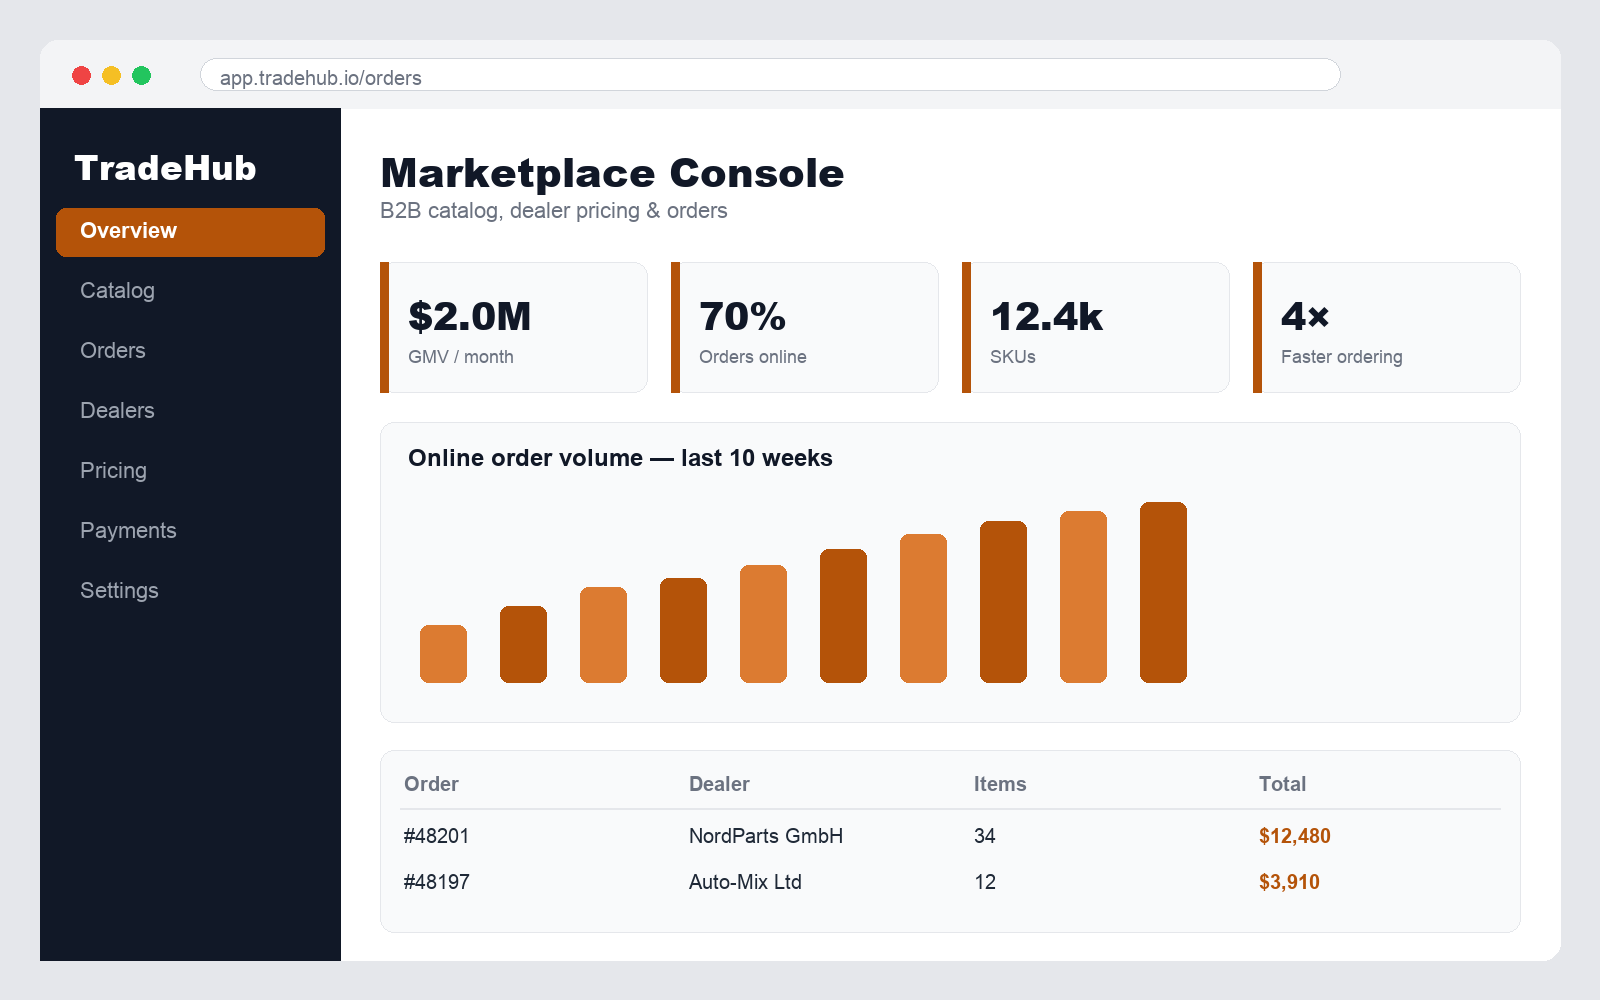
Task: Click the Total column header
Action: [1282, 784]
